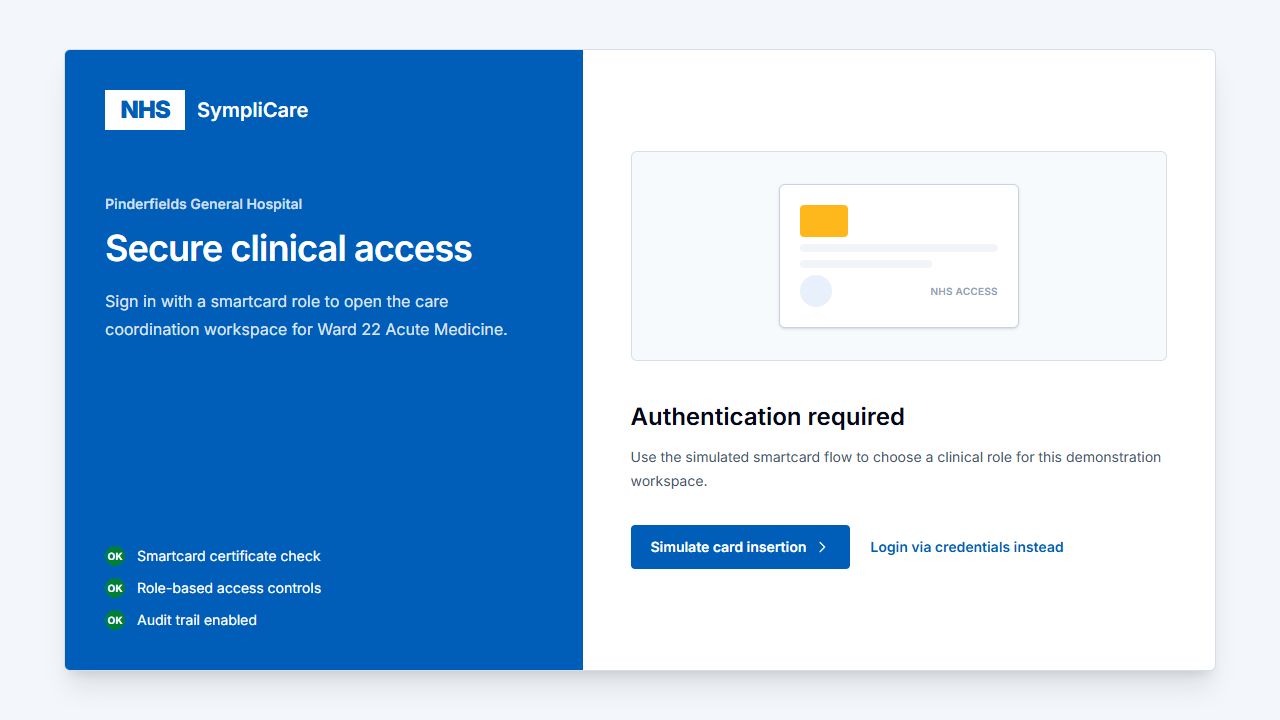Click the yellow chip on the smartcard illustration
Screen dimensions: 1280x720
[x=824, y=221]
